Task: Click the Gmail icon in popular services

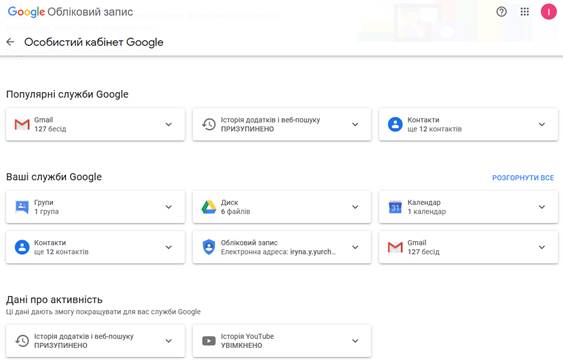Action: (x=22, y=124)
